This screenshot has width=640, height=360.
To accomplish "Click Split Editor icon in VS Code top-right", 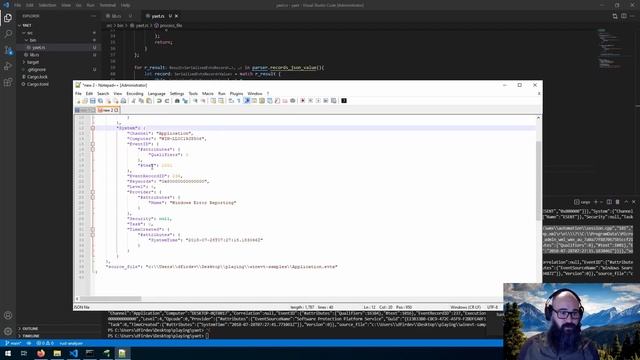I will 624,16.
